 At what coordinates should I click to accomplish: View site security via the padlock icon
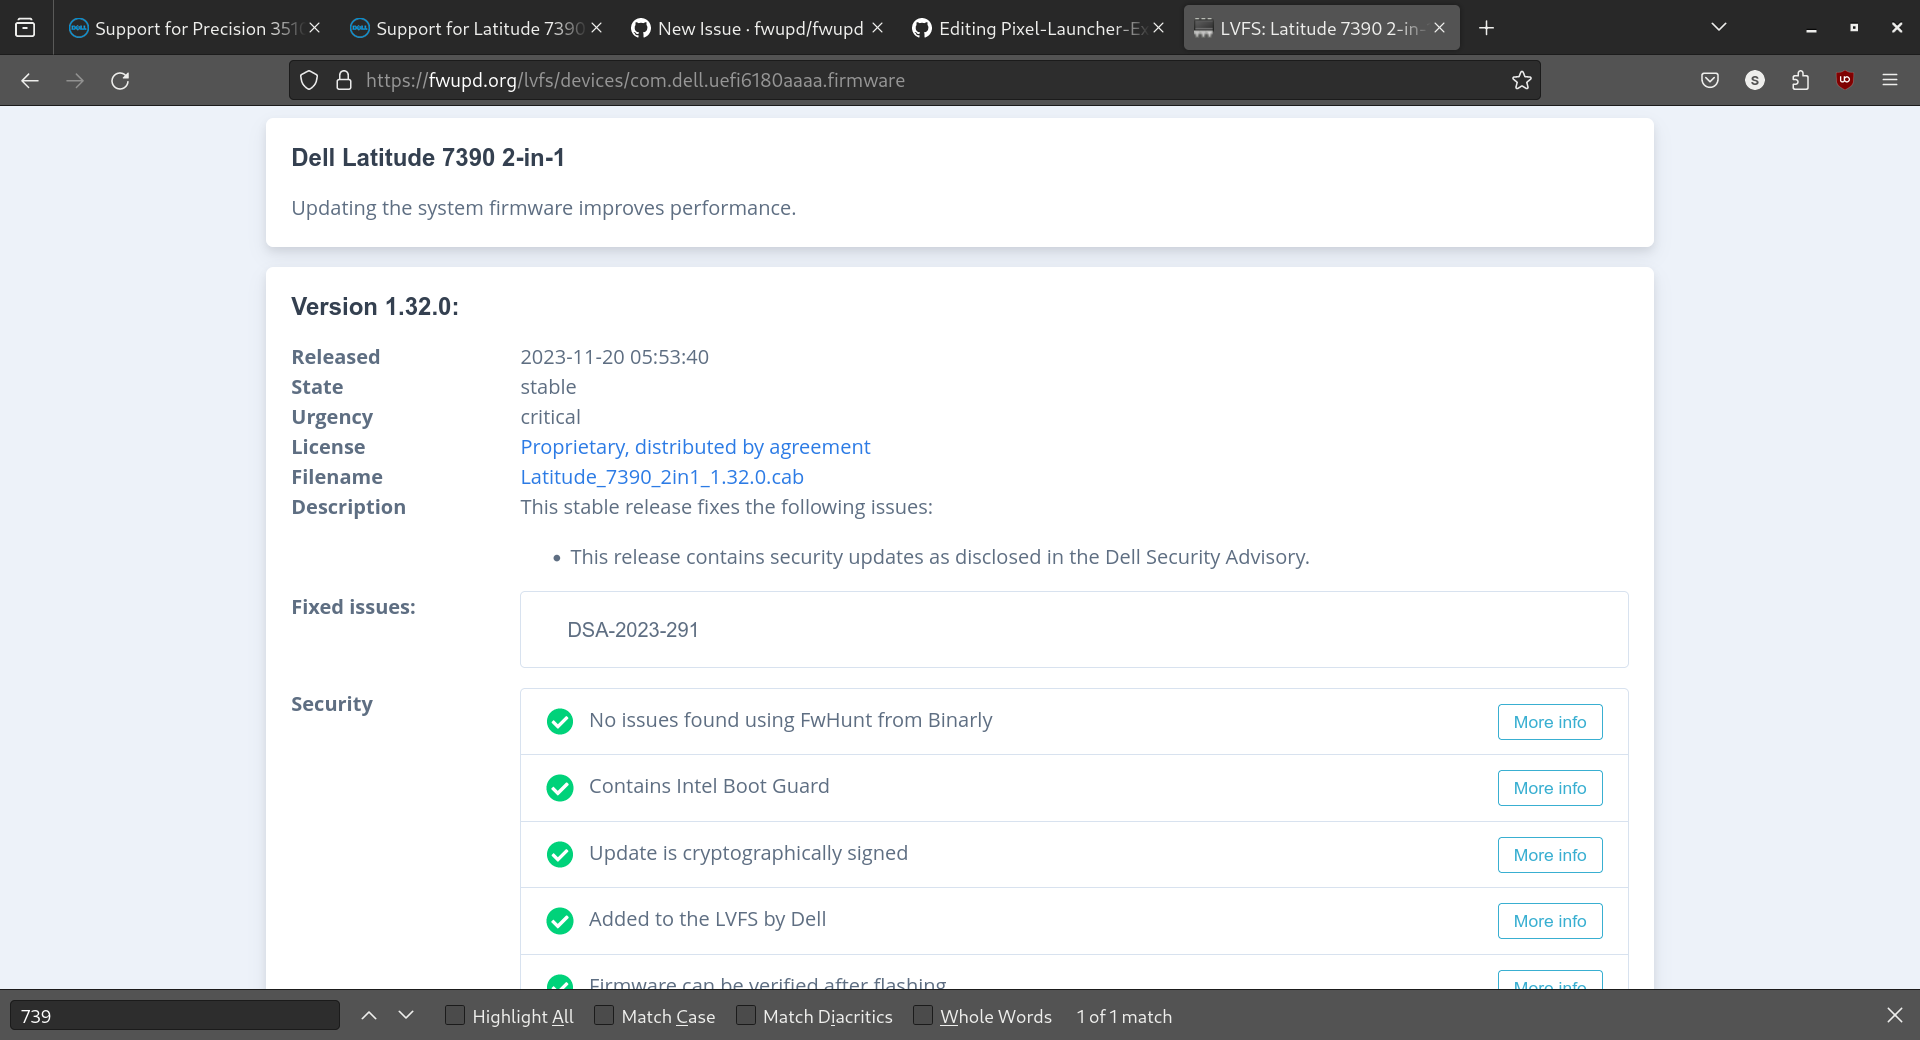point(342,80)
